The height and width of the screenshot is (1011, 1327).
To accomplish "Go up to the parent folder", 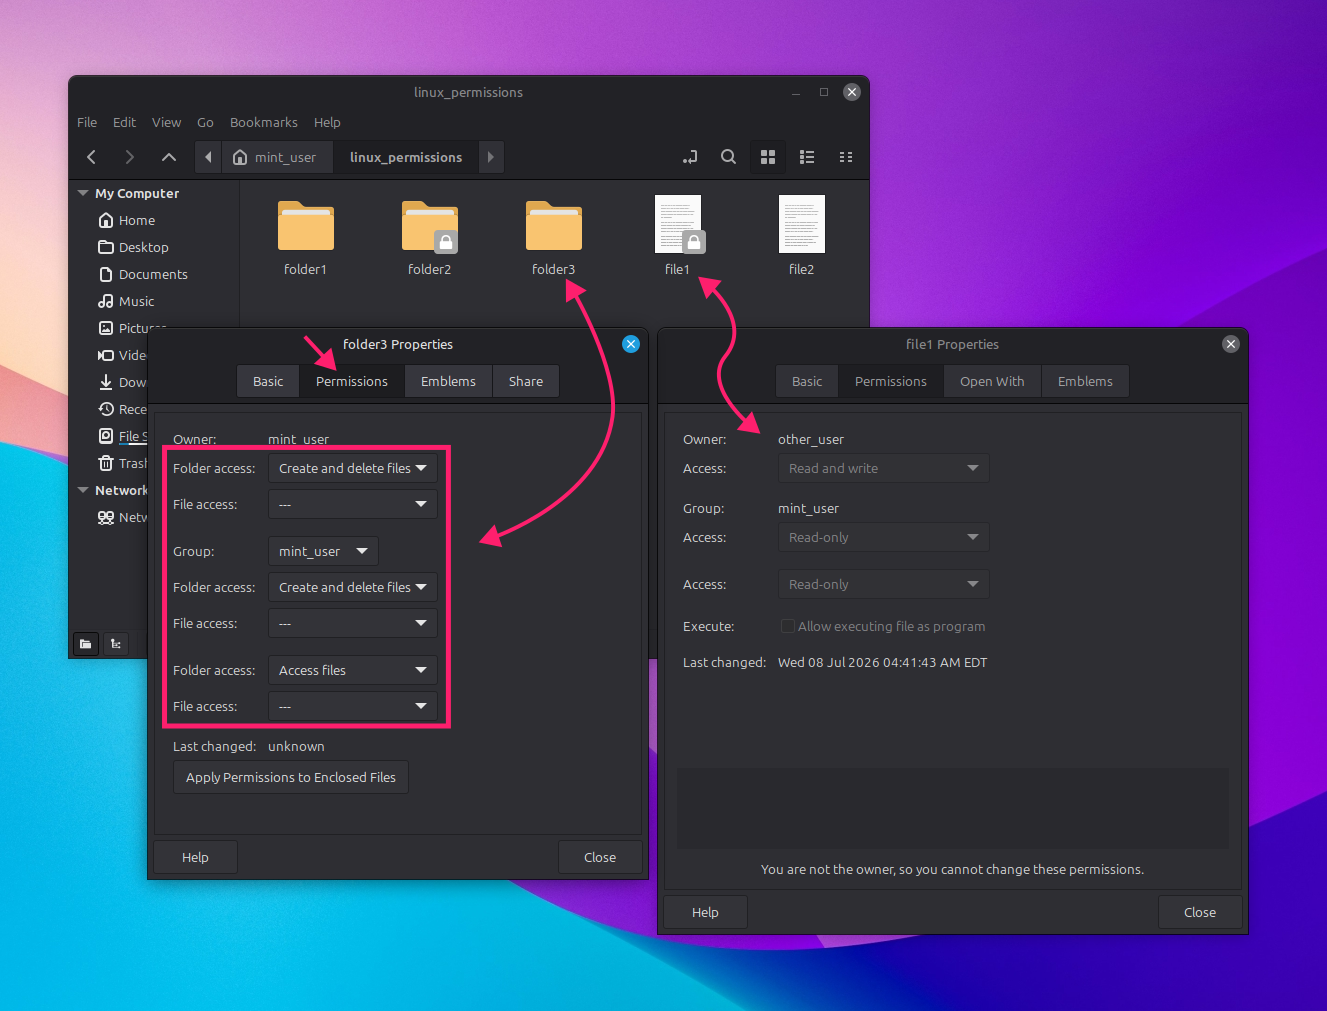I will click(x=168, y=157).
